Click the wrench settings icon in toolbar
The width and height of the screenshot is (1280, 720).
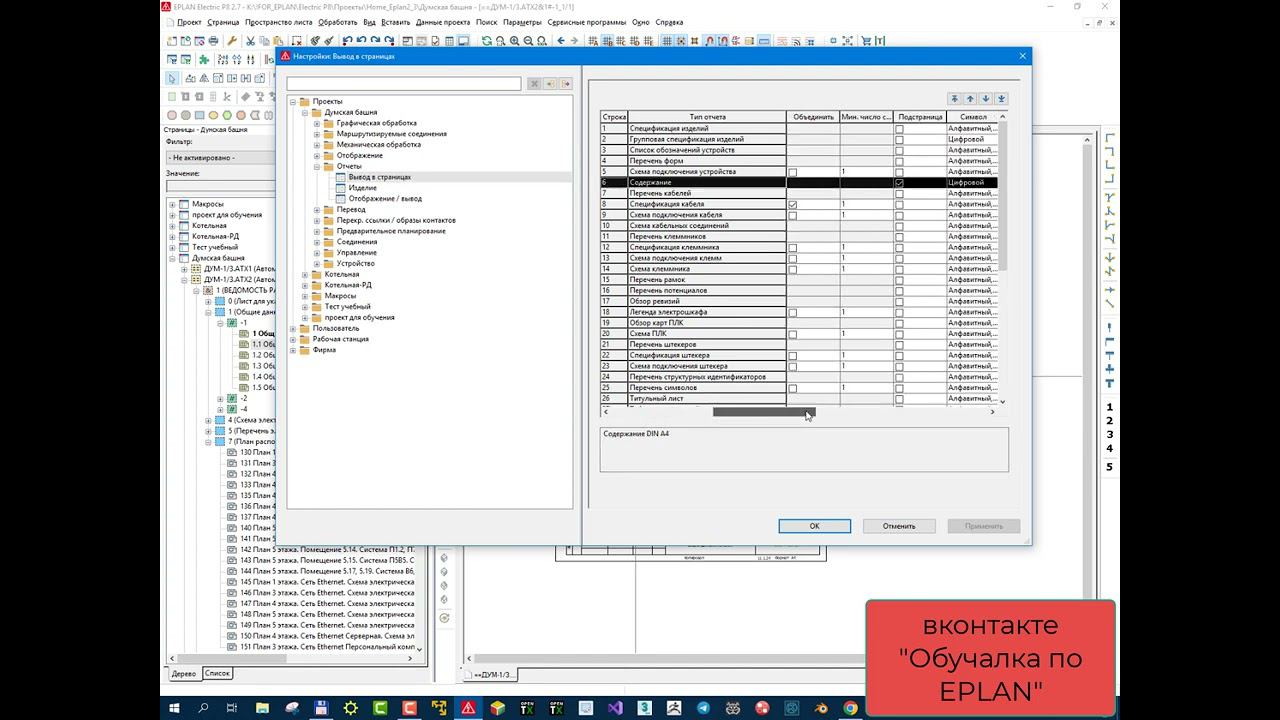click(232, 41)
